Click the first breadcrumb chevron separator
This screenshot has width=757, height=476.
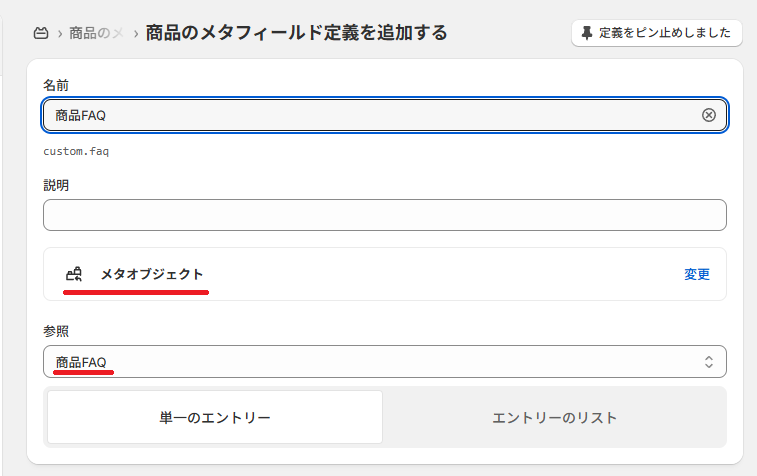tap(60, 34)
